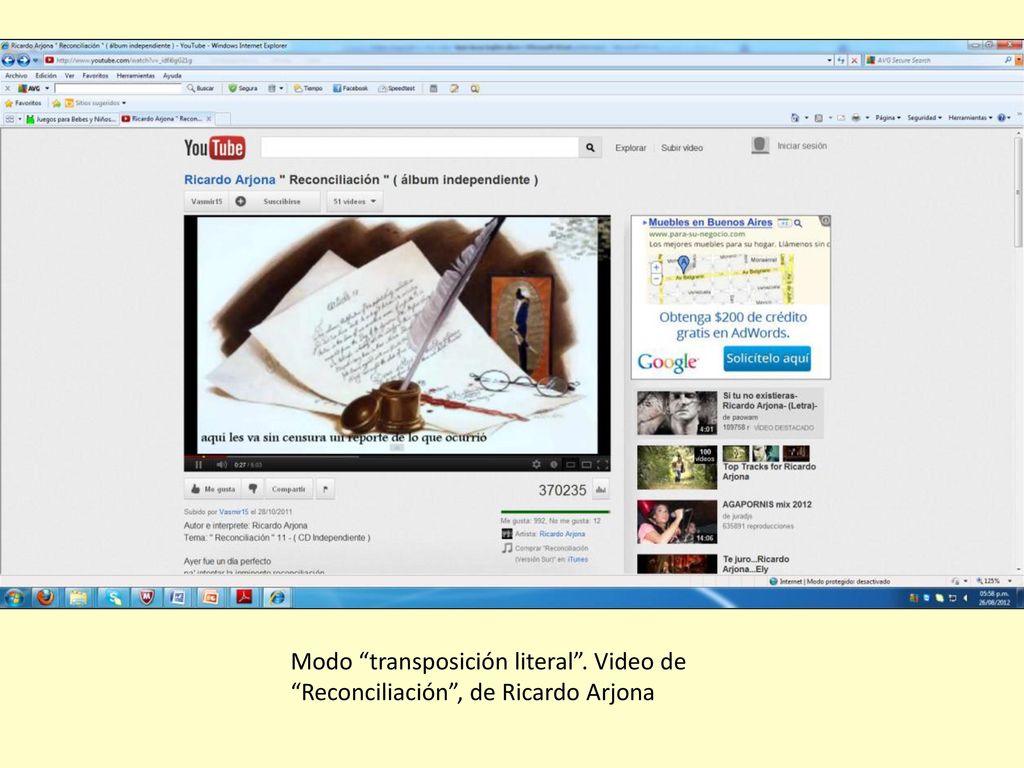Click the IE Home toolbar icon
This screenshot has height=768, width=1024.
(795, 118)
